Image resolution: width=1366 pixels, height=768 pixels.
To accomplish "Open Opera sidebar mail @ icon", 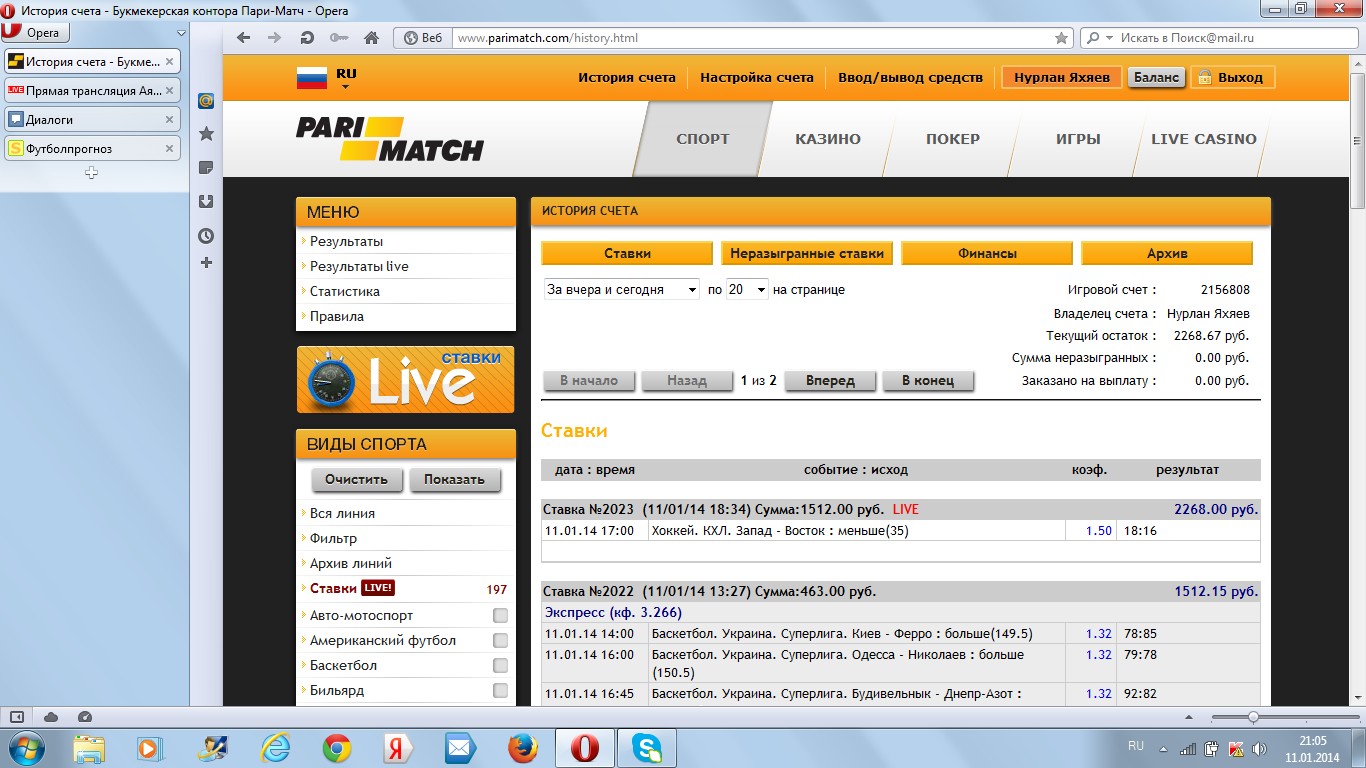I will [206, 100].
